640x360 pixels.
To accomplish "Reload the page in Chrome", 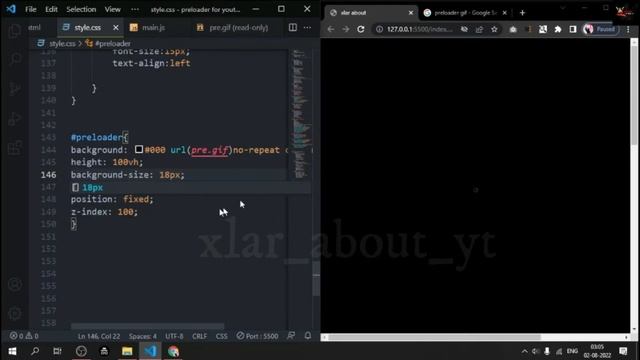I will (361, 29).
